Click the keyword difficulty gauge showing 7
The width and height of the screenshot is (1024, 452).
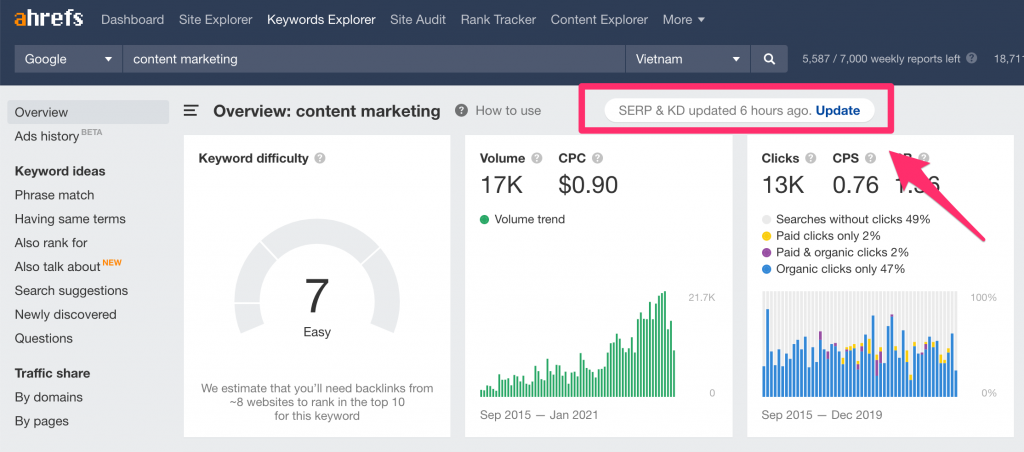coord(317,277)
